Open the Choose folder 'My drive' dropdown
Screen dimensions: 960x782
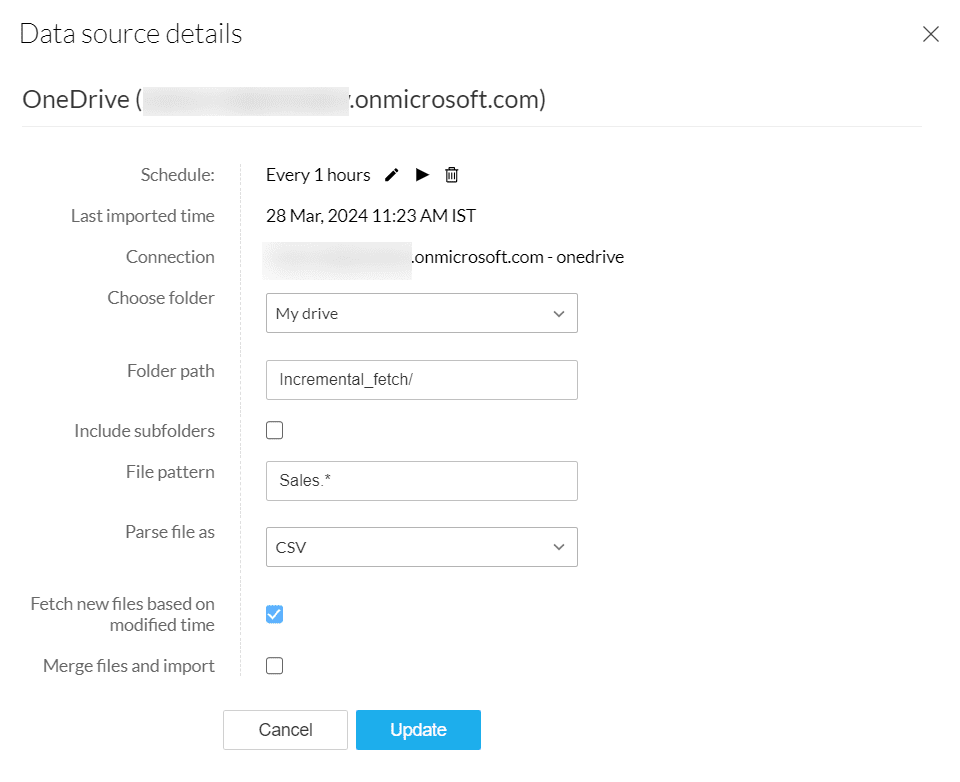[421, 313]
